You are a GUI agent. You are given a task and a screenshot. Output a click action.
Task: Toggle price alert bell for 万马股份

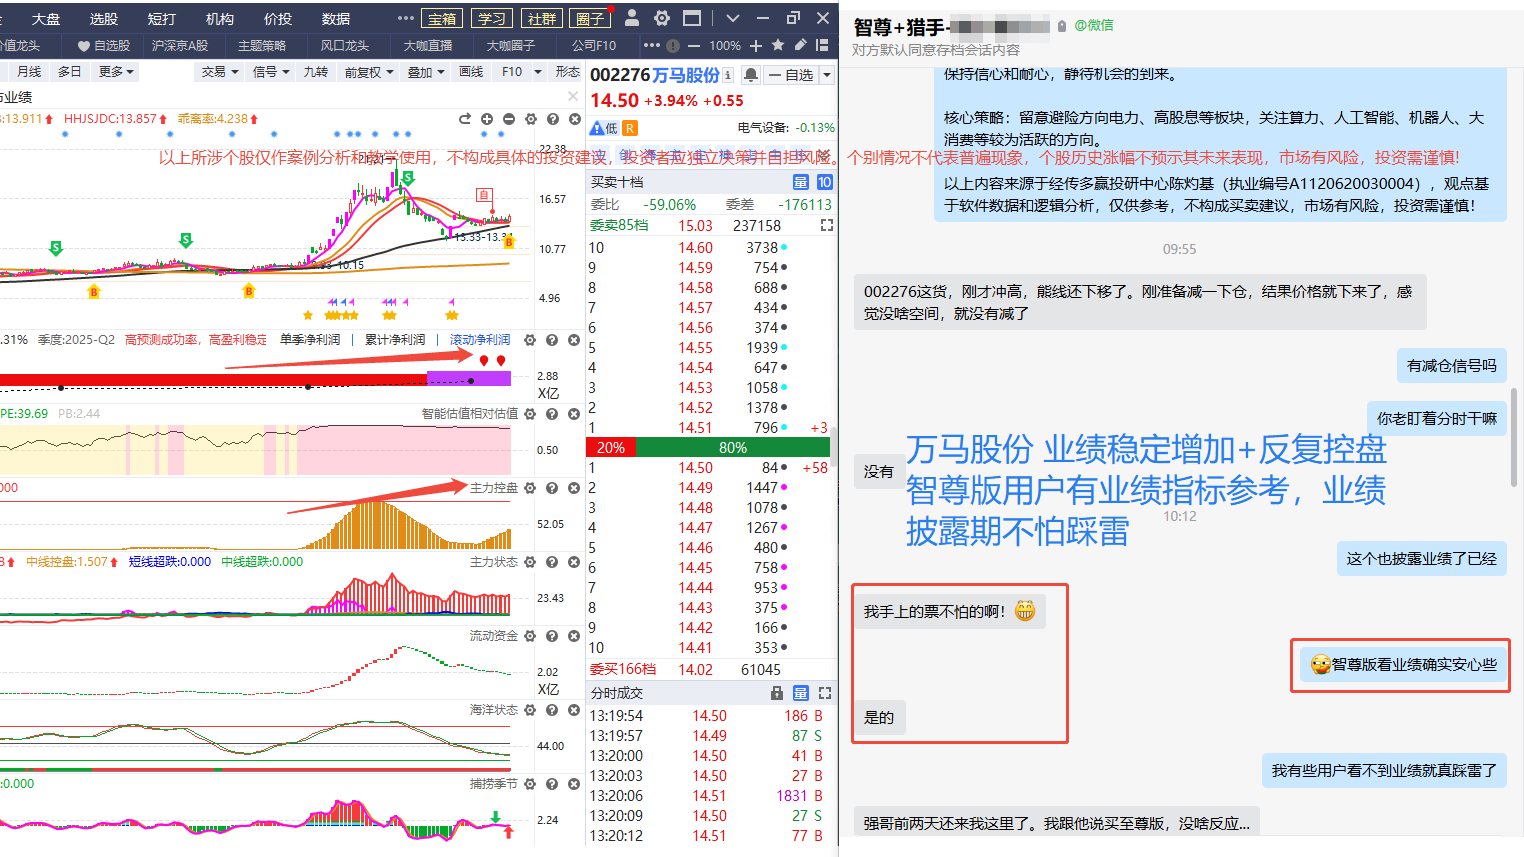tap(751, 75)
